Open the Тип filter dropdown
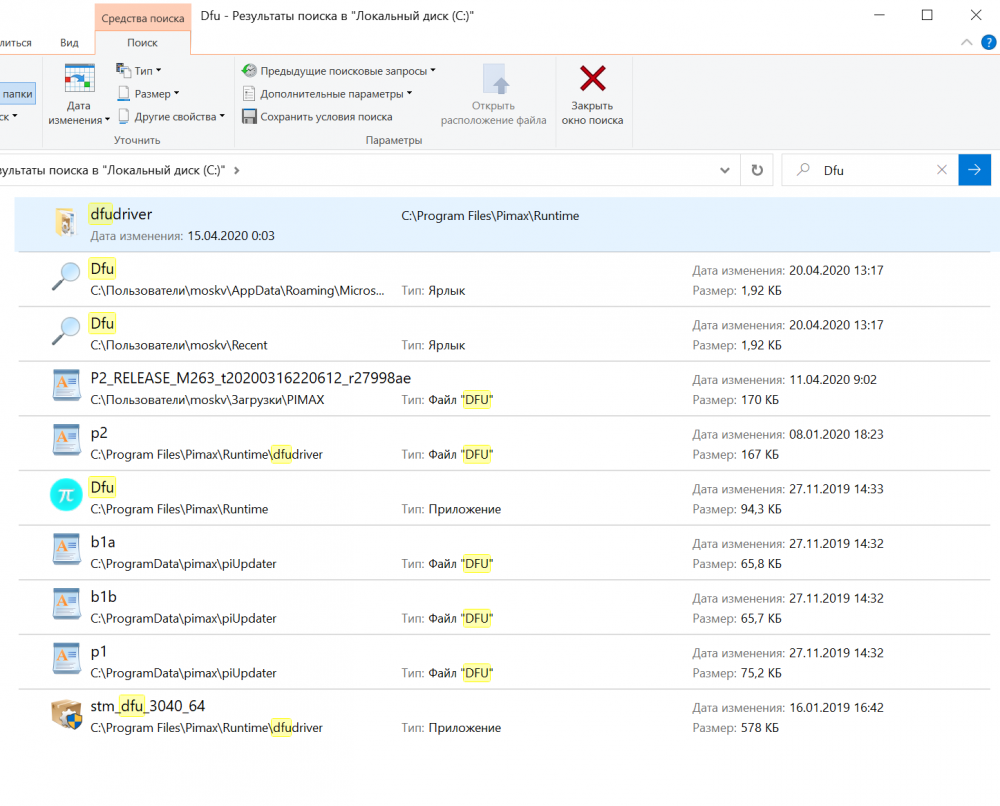Screen dimensions: 1000x806 [x=139, y=71]
